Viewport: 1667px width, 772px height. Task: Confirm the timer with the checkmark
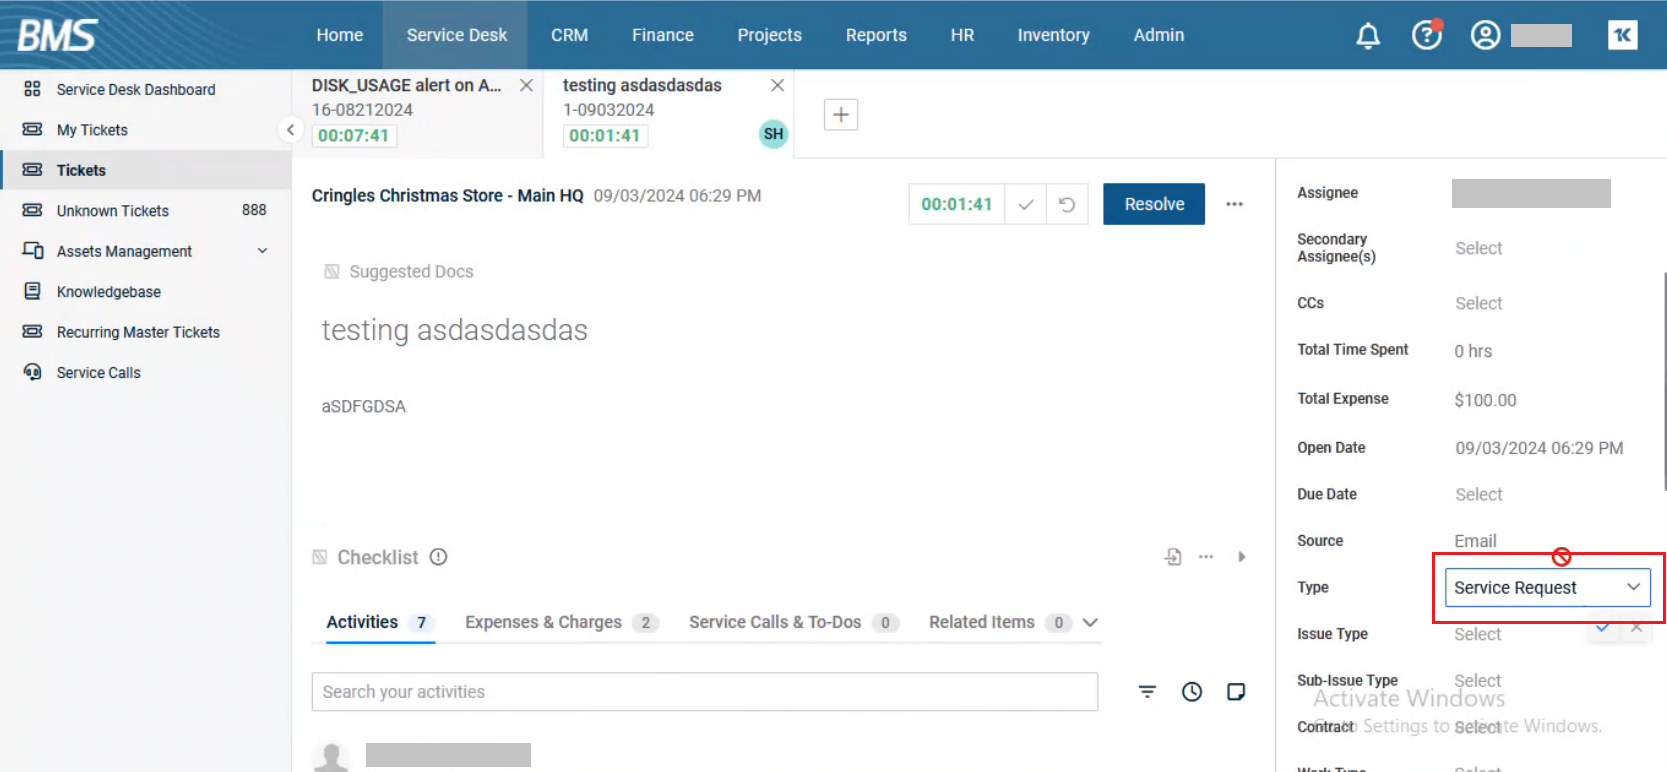pyautogui.click(x=1025, y=204)
